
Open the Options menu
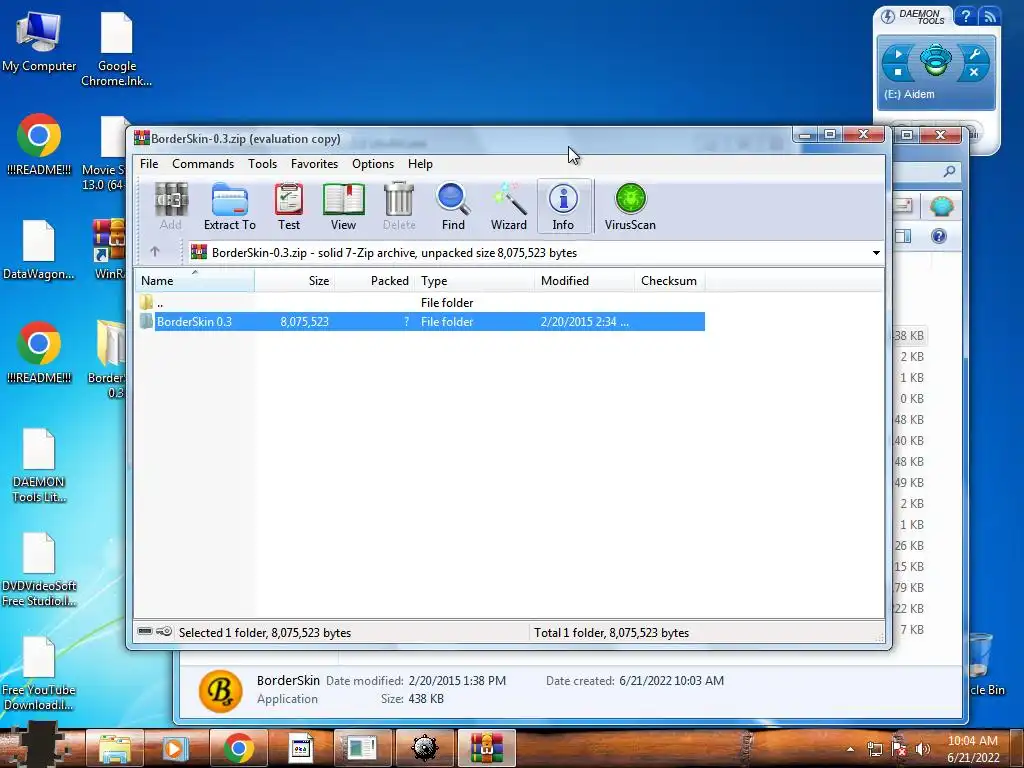pyautogui.click(x=373, y=164)
